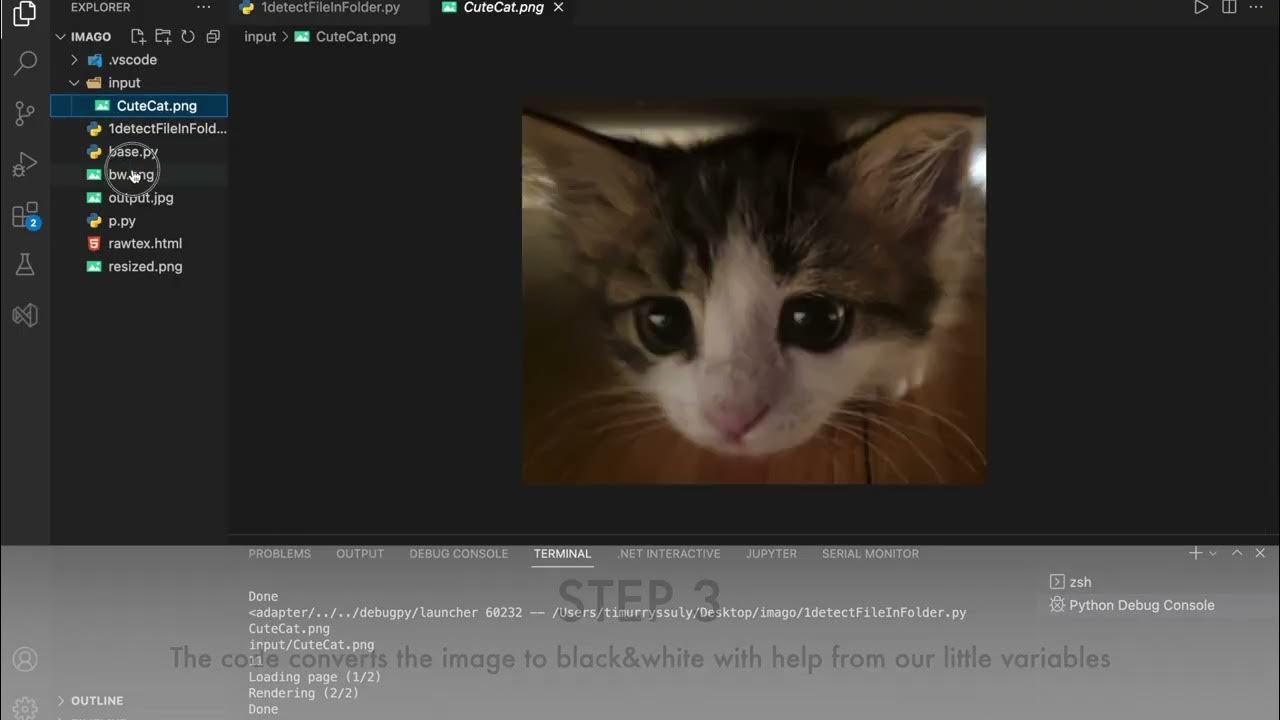Image resolution: width=1280 pixels, height=720 pixels.
Task: Click 'input' in the breadcrumb path
Action: click(260, 37)
